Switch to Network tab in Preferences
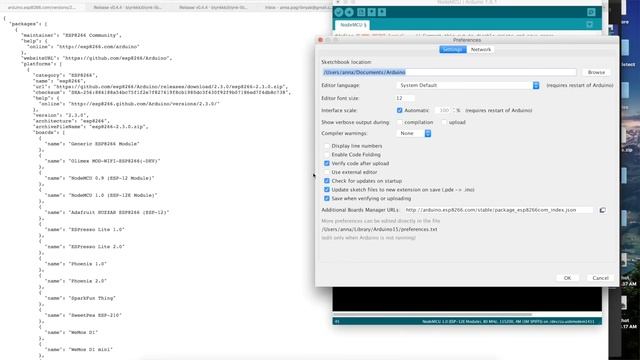640x360 pixels. click(x=481, y=49)
